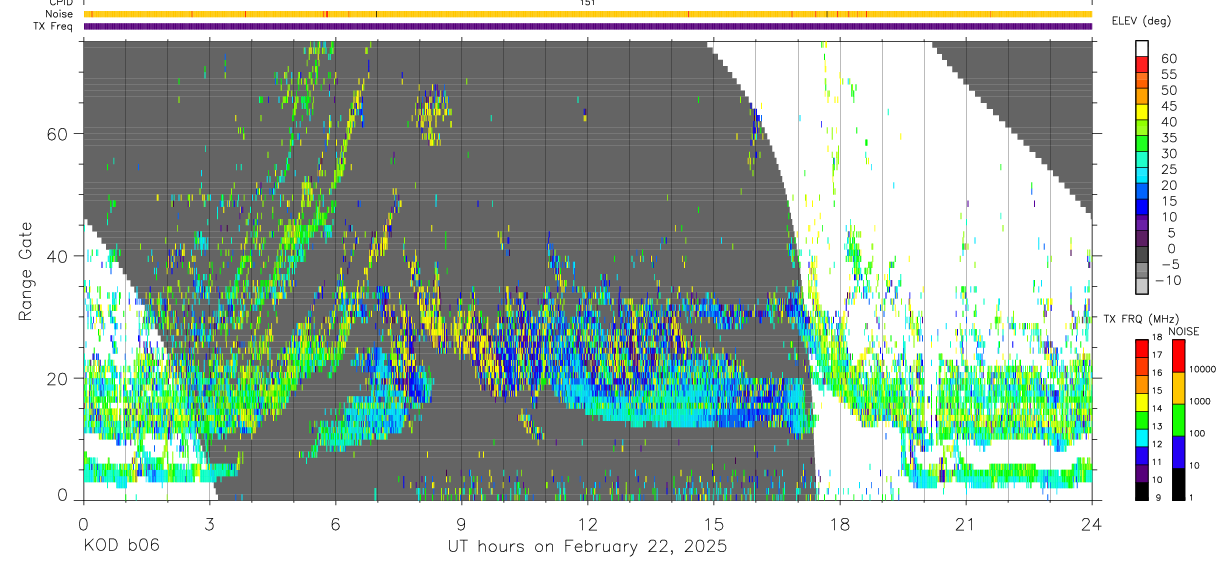This screenshot has width=1228, height=567.
Task: Click the "6" tick on the UT hours axis
Action: coord(335,523)
